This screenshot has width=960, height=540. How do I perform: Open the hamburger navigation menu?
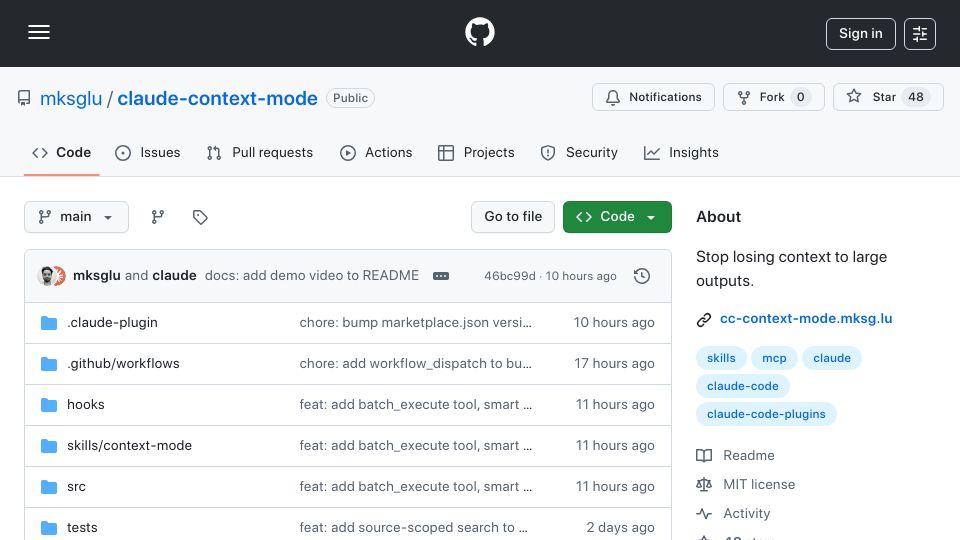pyautogui.click(x=39, y=32)
